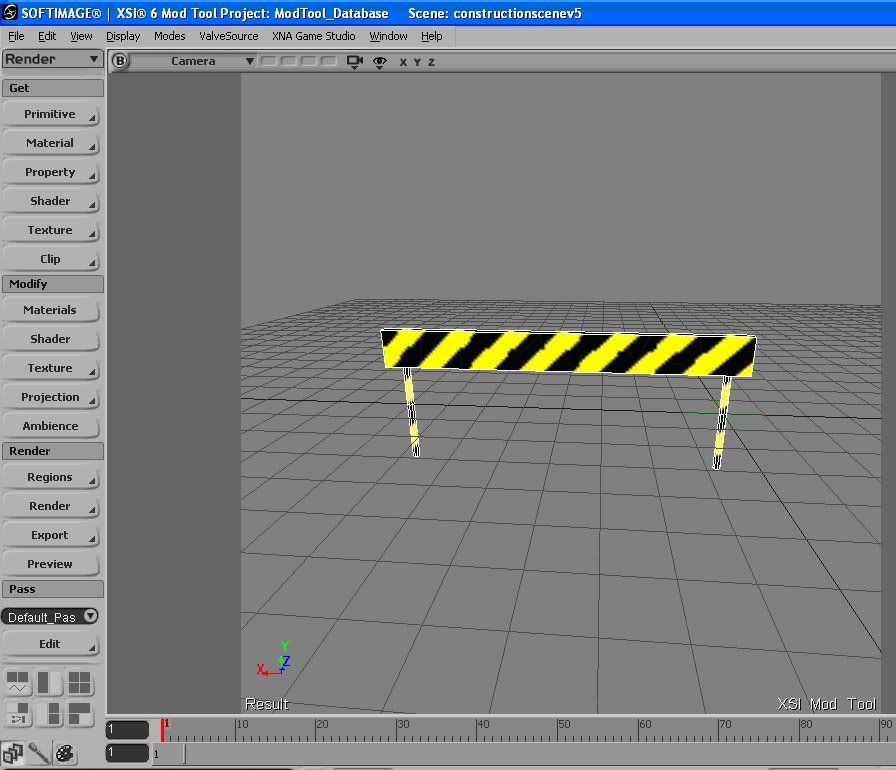This screenshot has height=770, width=896.
Task: Click the Materials button under Modify
Action: [51, 310]
